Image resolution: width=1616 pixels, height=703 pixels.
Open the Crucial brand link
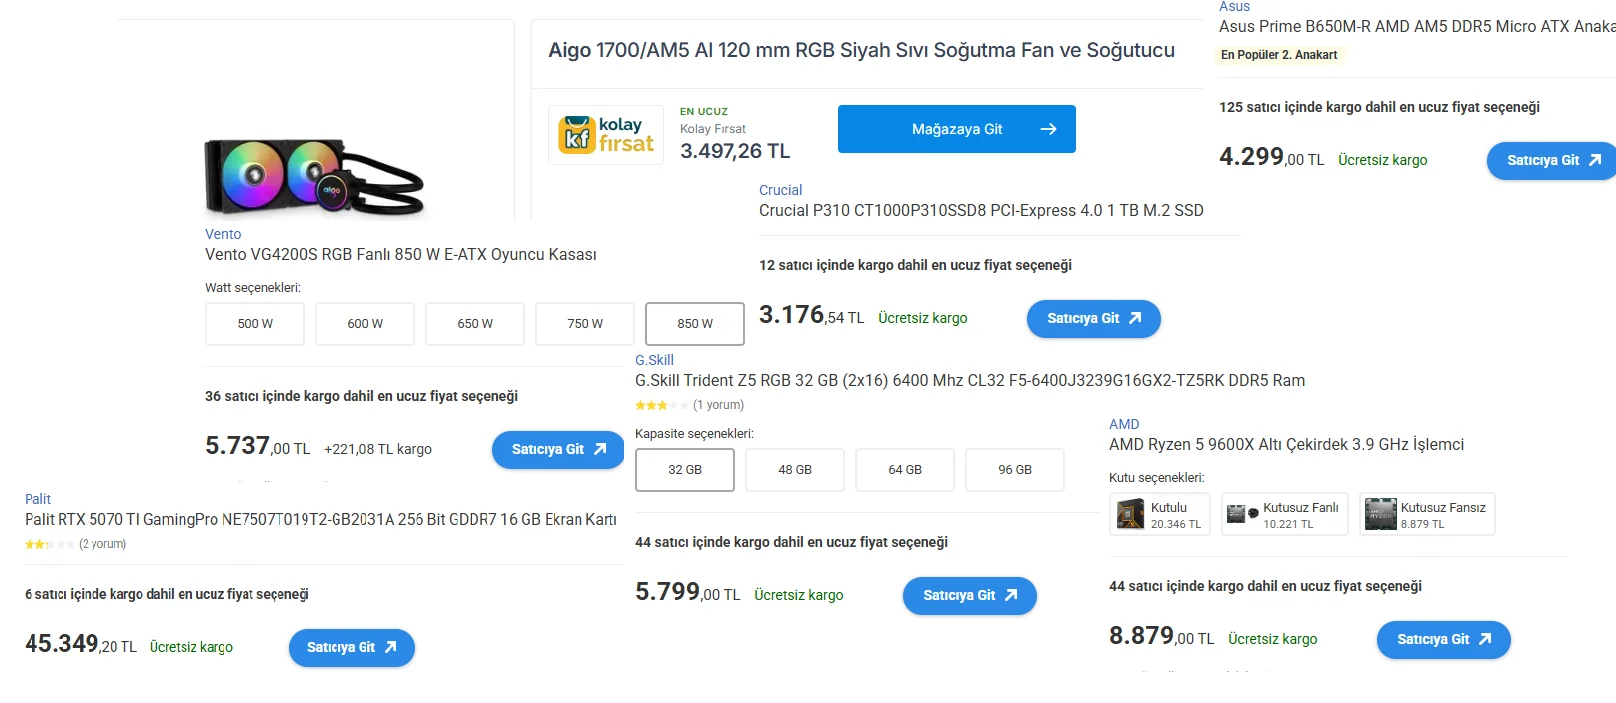pos(780,190)
